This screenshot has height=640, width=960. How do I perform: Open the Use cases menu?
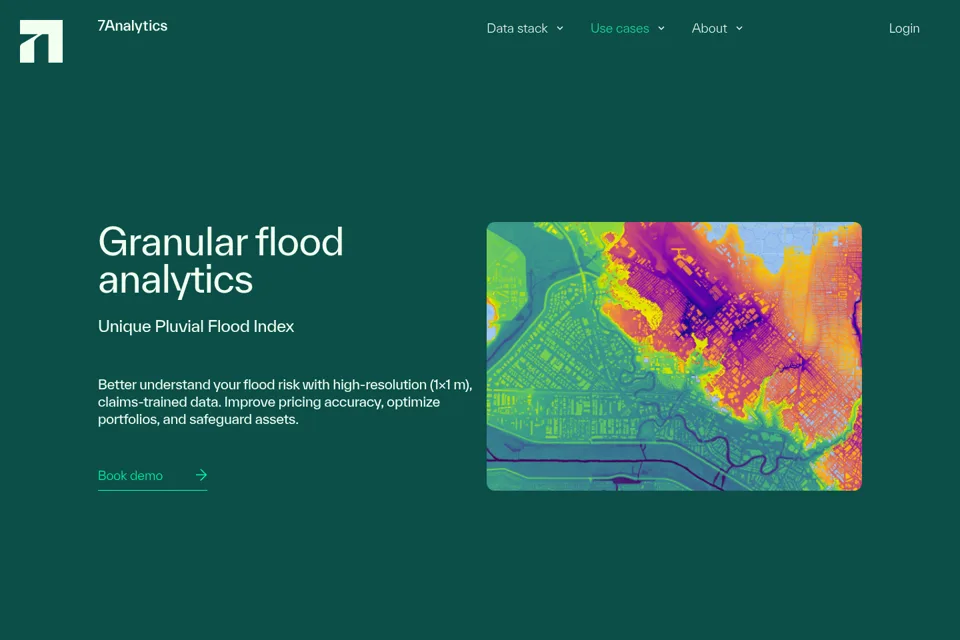point(620,28)
